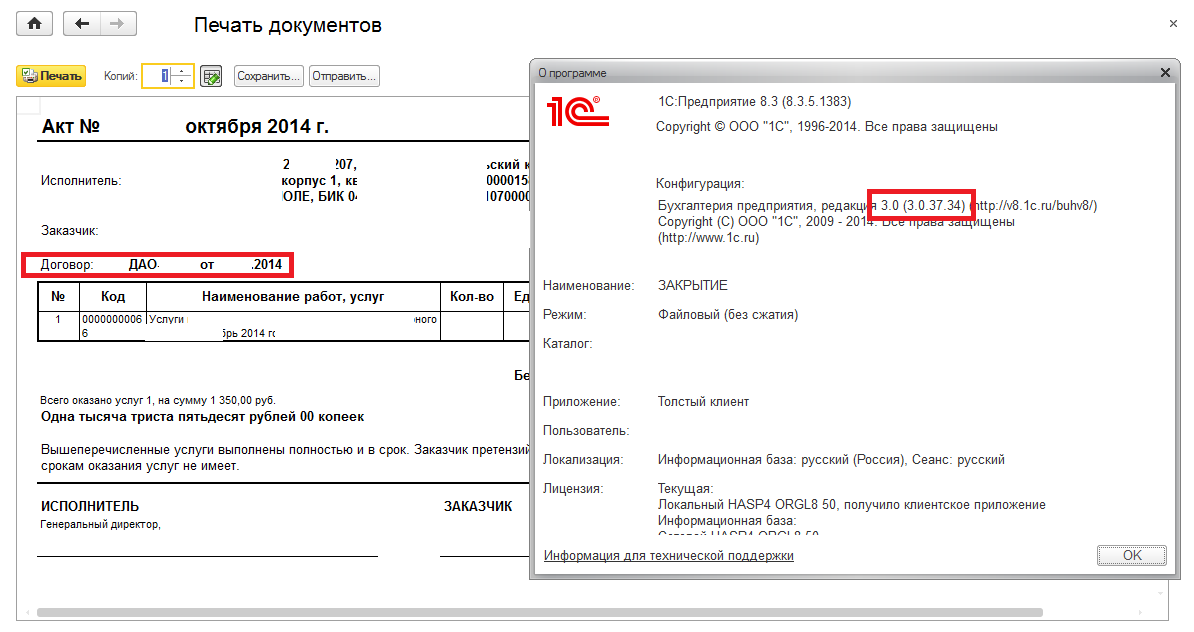Close the Печать документов page
The width and height of the screenshot is (1194, 632).
(x=1173, y=24)
